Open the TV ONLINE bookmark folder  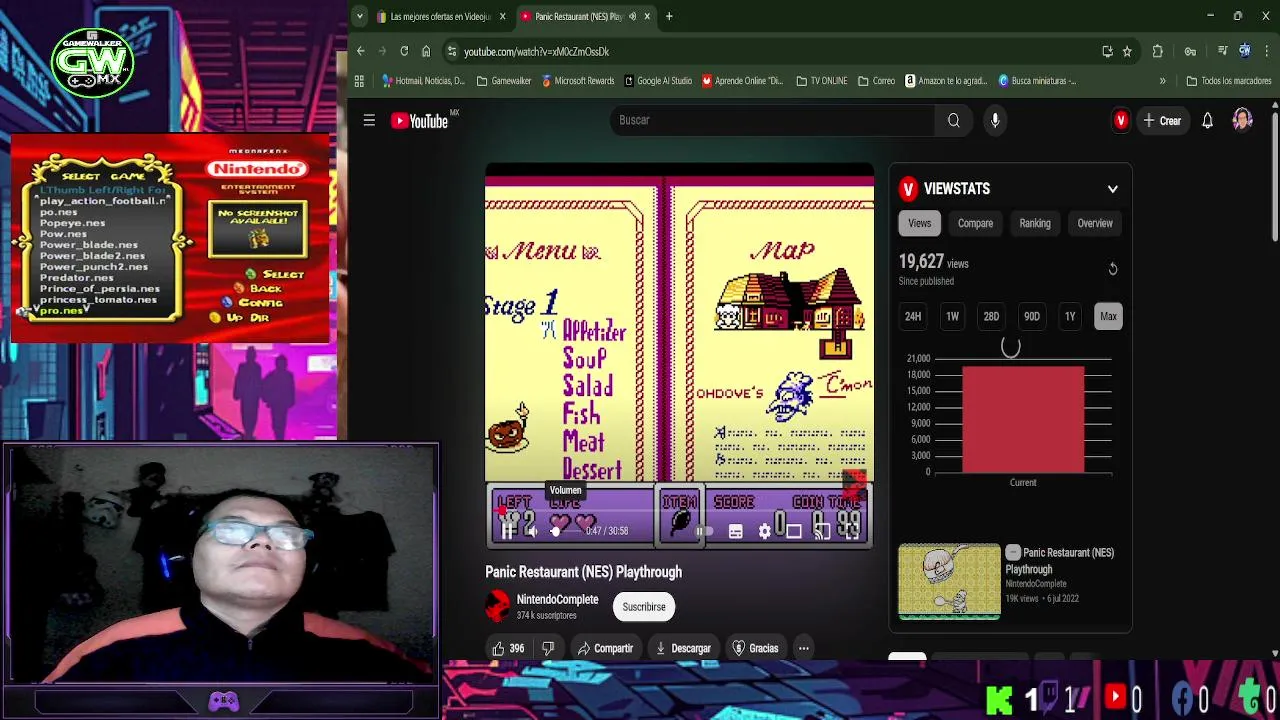click(821, 81)
